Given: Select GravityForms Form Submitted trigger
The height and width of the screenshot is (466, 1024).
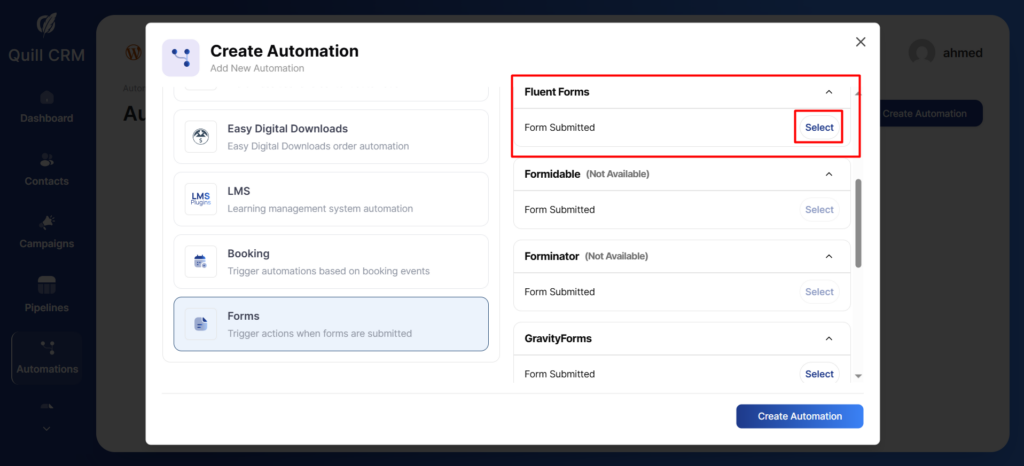Looking at the screenshot, I should coord(819,374).
